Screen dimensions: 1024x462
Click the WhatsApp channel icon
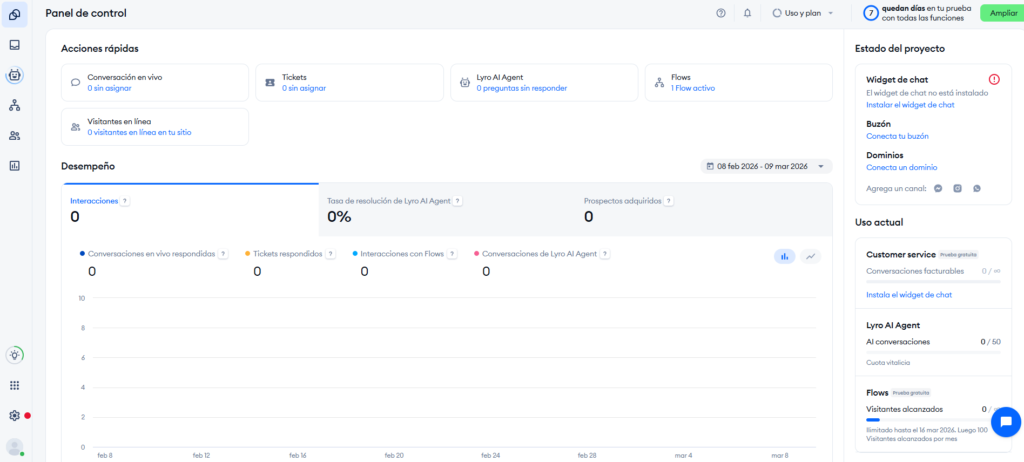click(977, 188)
